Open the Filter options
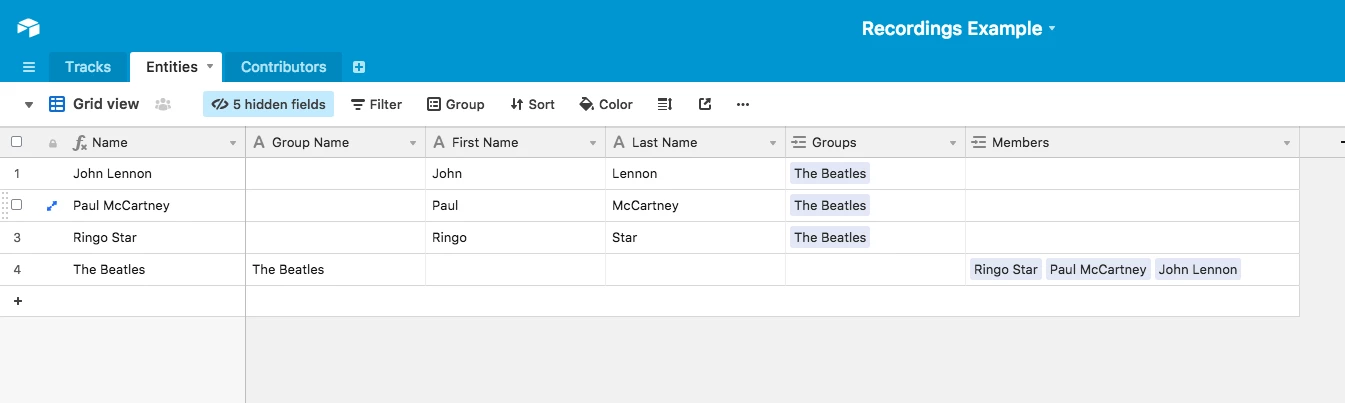The image size is (1345, 403). 376,104
